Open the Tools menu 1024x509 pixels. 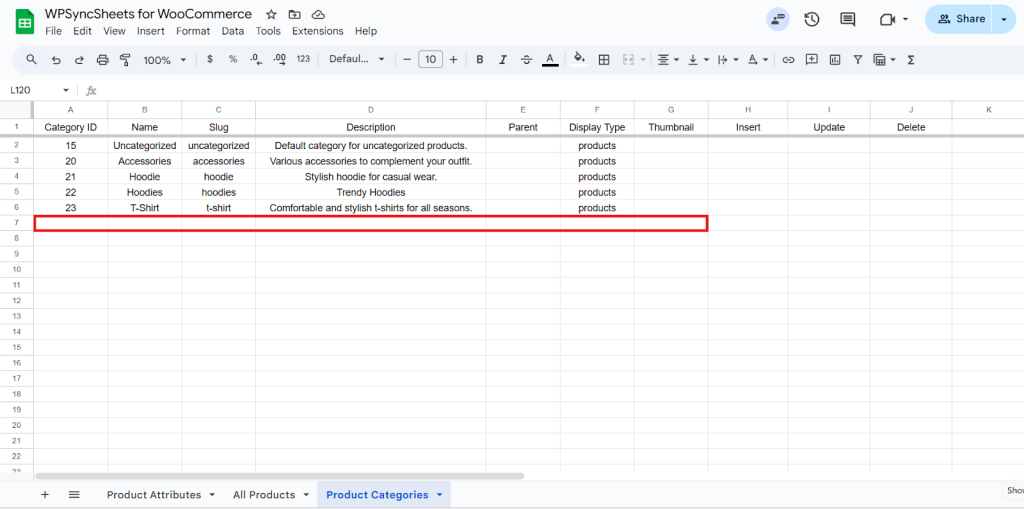coord(268,31)
